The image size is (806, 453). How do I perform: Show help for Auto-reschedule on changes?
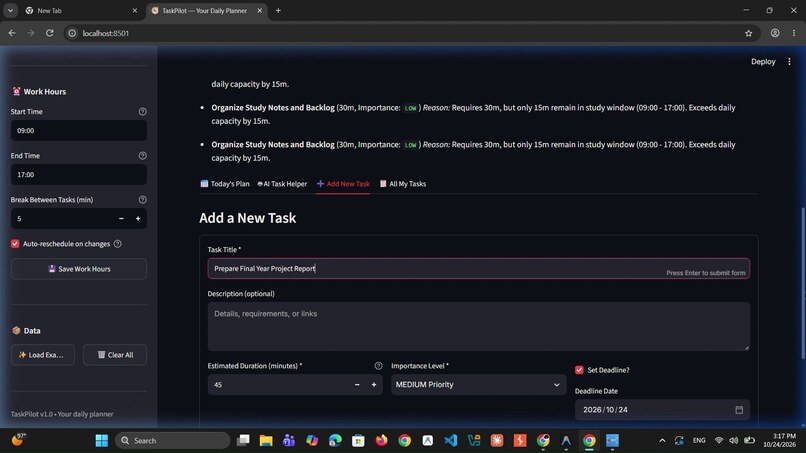coord(118,244)
